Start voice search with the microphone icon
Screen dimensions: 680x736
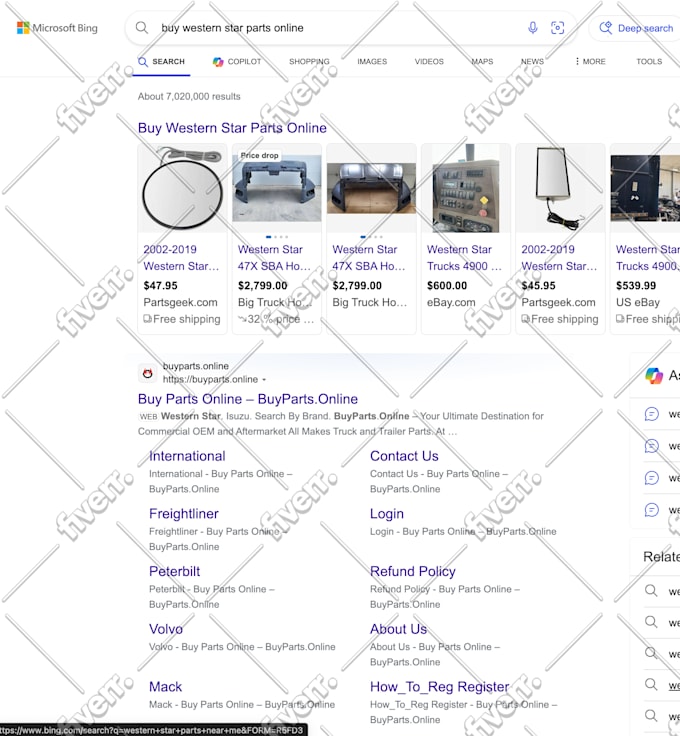pos(533,28)
